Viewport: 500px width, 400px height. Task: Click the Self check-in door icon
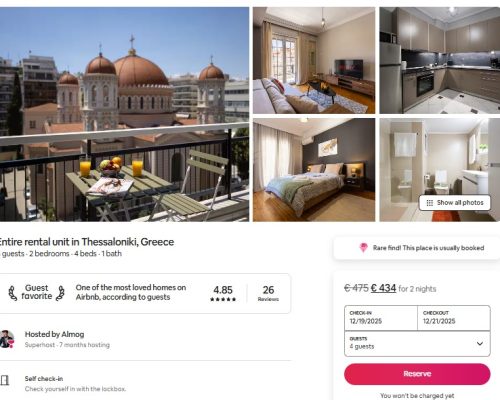tap(5, 380)
